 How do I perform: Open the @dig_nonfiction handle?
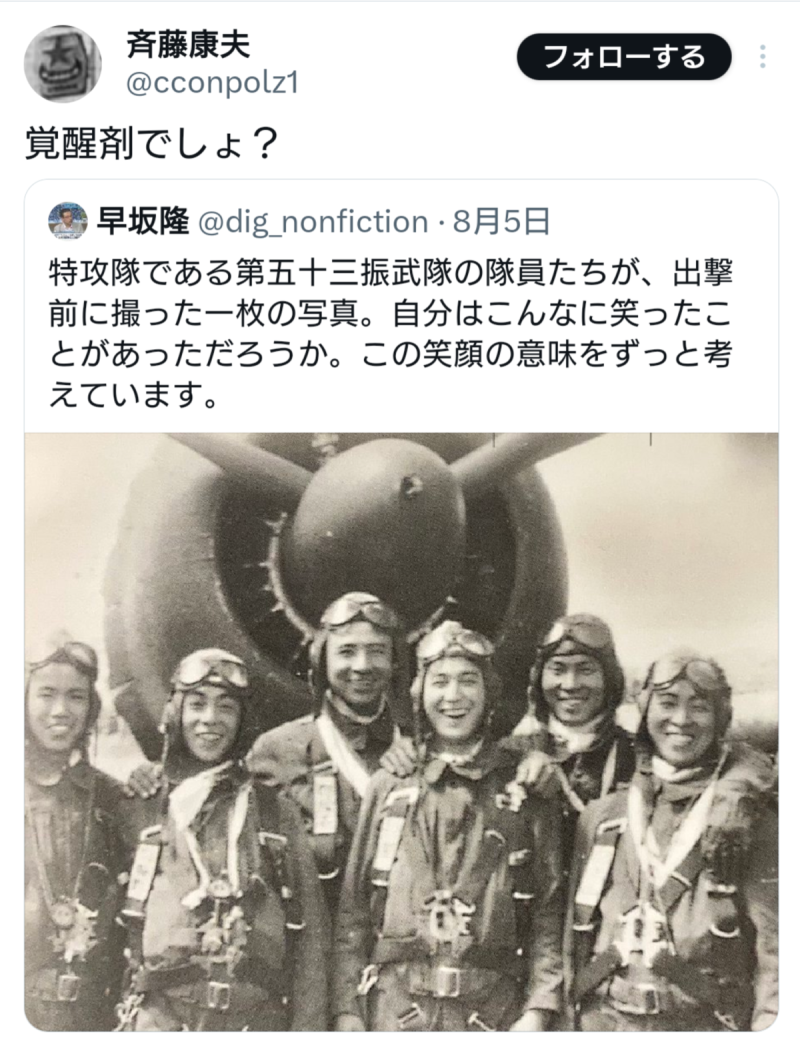(313, 221)
